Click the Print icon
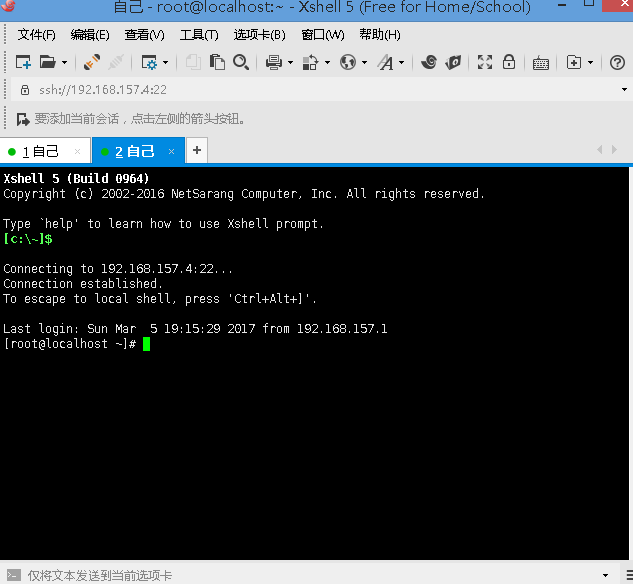The image size is (633, 584). pyautogui.click(x=274, y=63)
